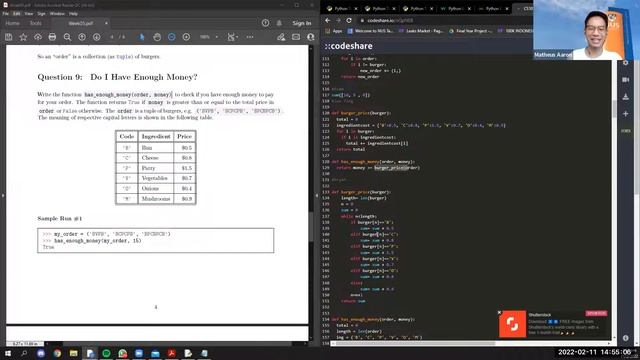Screen dimensions: 640x360
Task: Click the browser forward arrow
Action: 338,20
